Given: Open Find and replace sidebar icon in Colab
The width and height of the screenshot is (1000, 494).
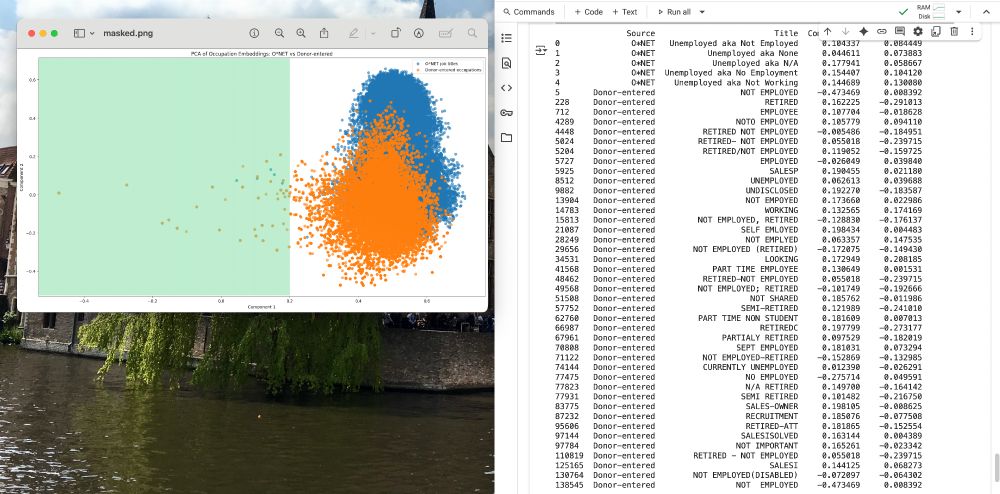Looking at the screenshot, I should tap(506, 63).
